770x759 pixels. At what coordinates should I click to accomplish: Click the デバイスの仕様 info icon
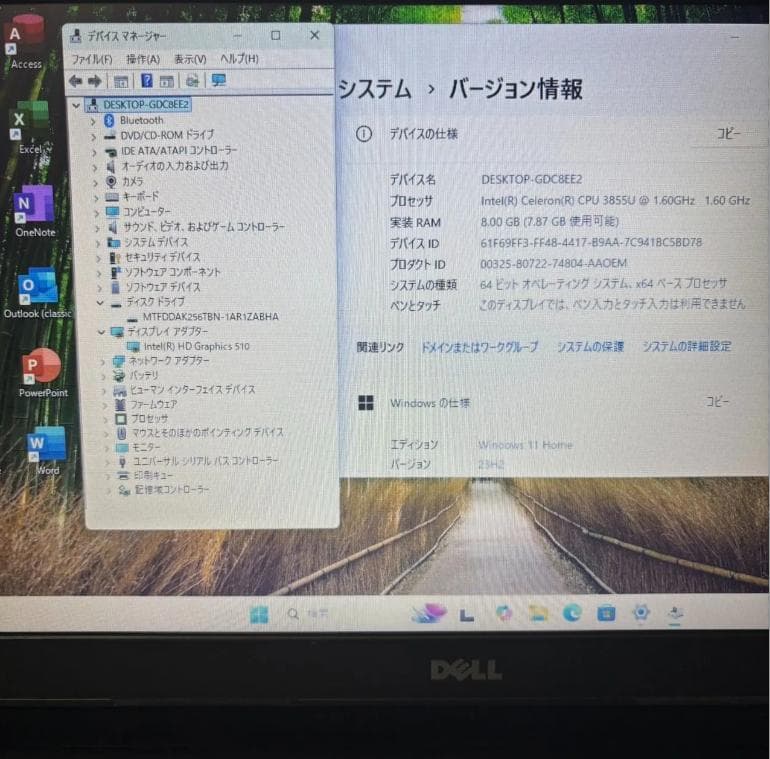click(363, 134)
